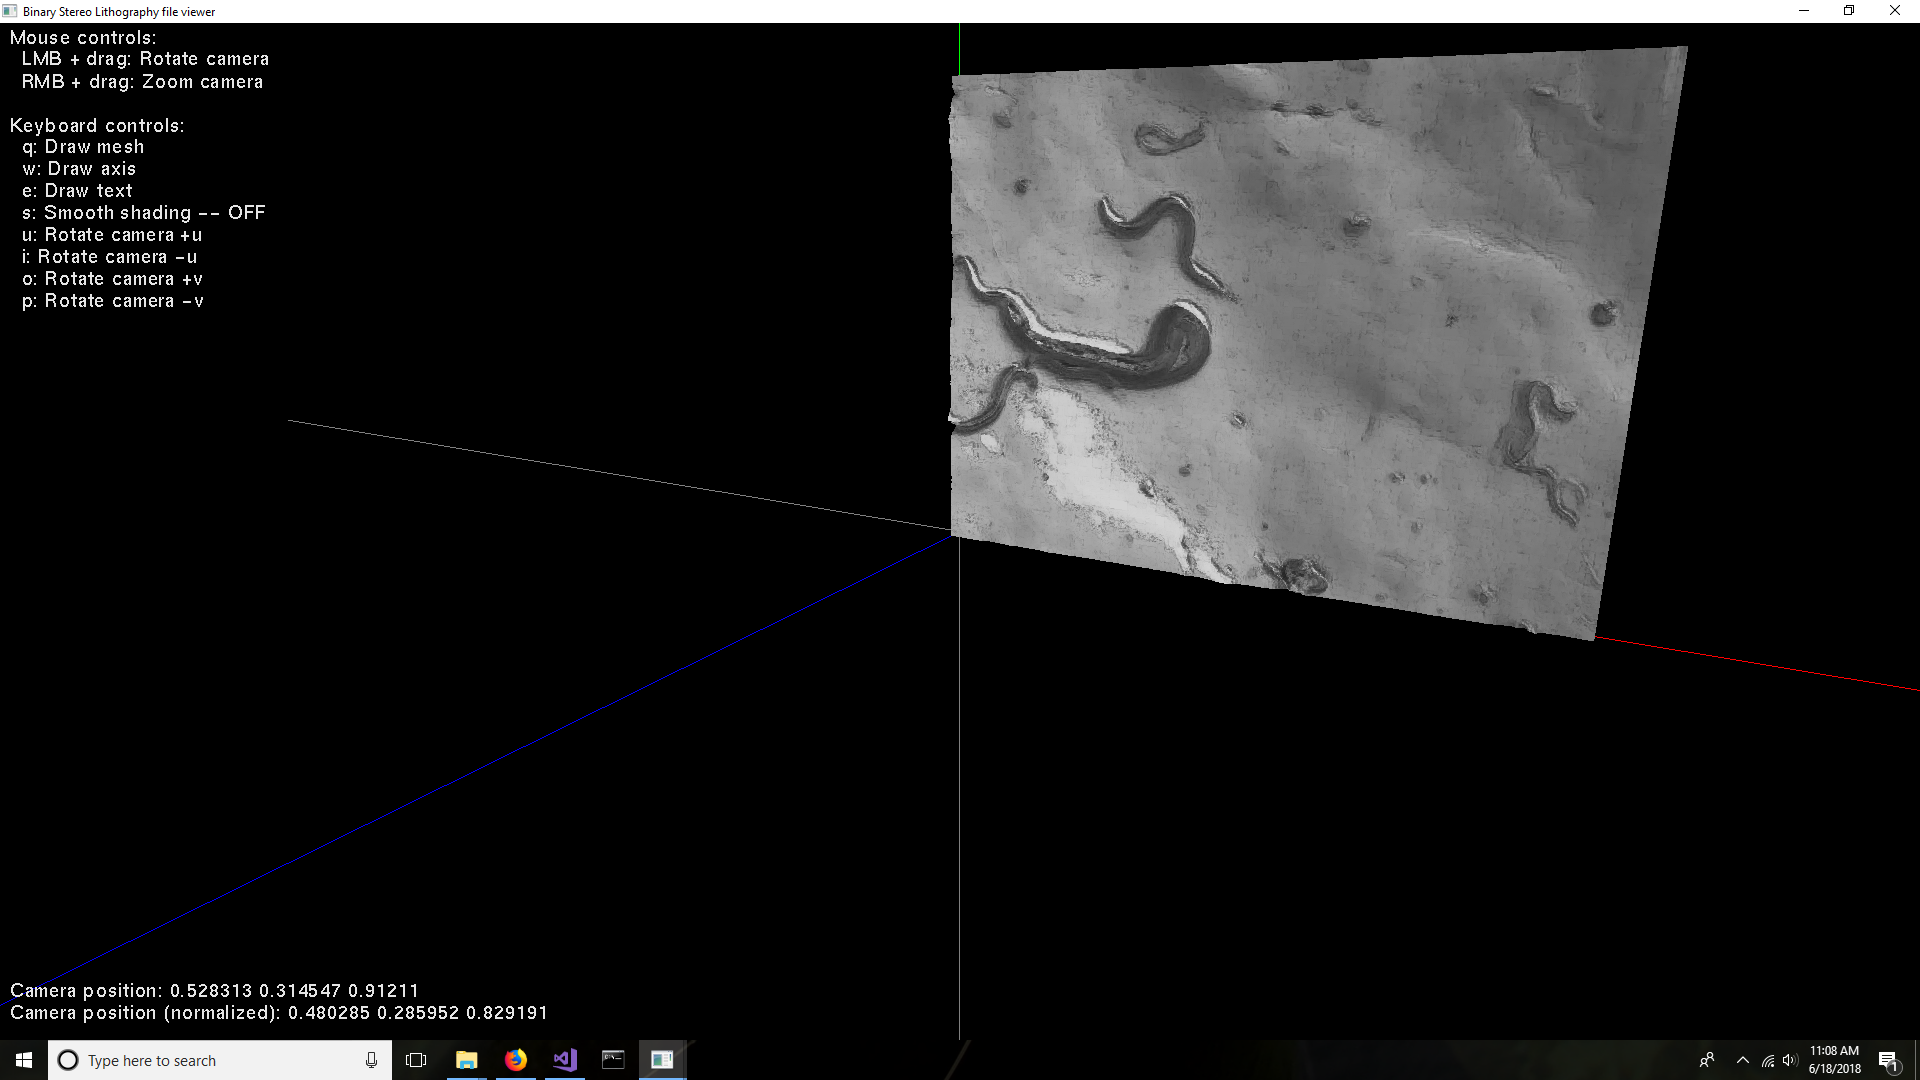Click the 'Keyboard controls:' heading

[x=97, y=126]
